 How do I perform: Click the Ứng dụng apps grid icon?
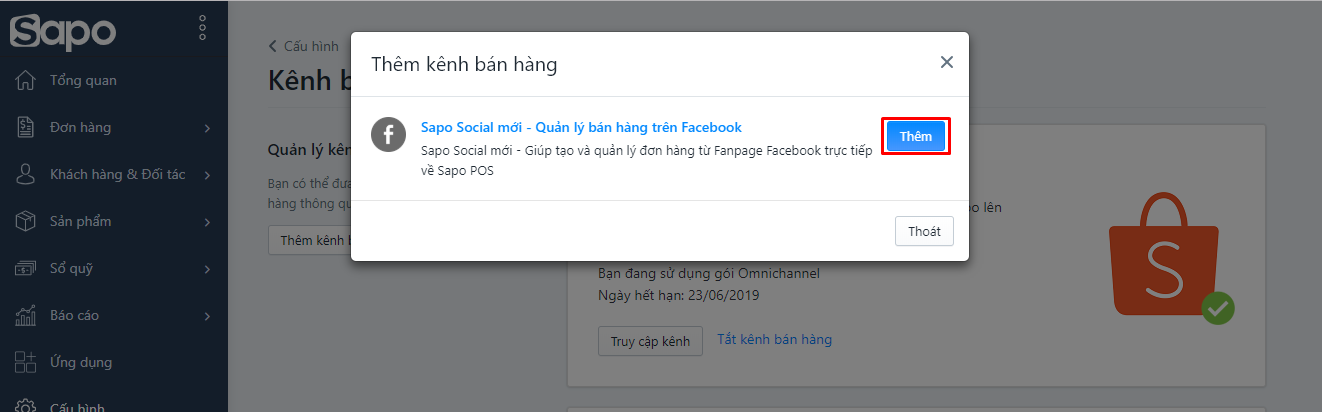[26, 362]
